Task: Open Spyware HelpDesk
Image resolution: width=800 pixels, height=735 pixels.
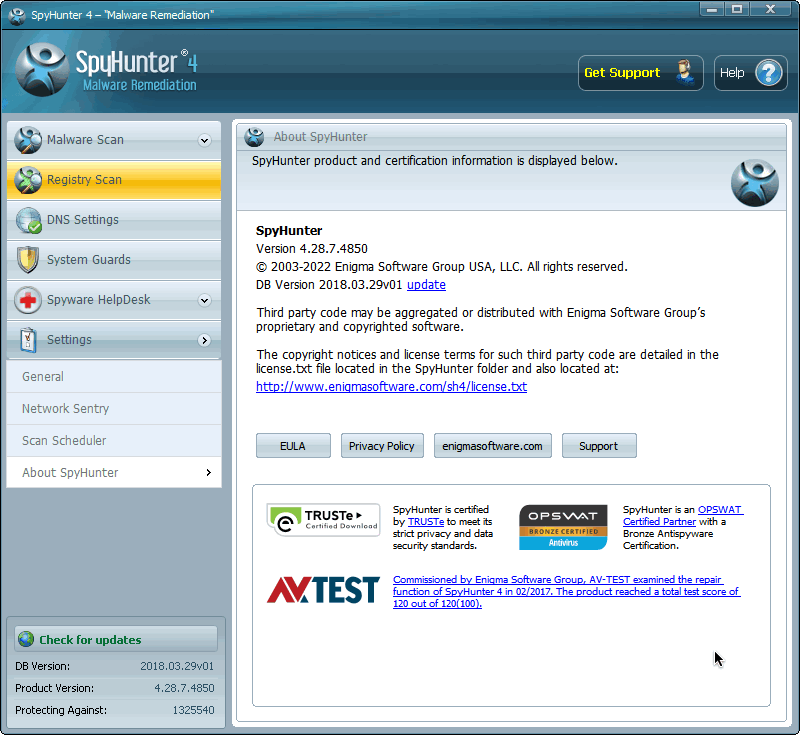Action: (x=114, y=300)
